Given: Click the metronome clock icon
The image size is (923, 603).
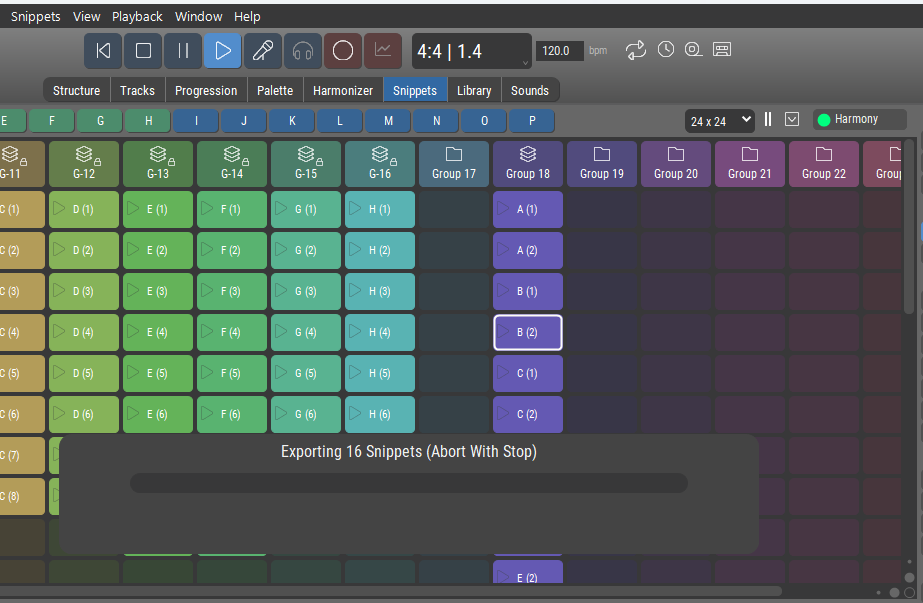Looking at the screenshot, I should click(x=665, y=50).
